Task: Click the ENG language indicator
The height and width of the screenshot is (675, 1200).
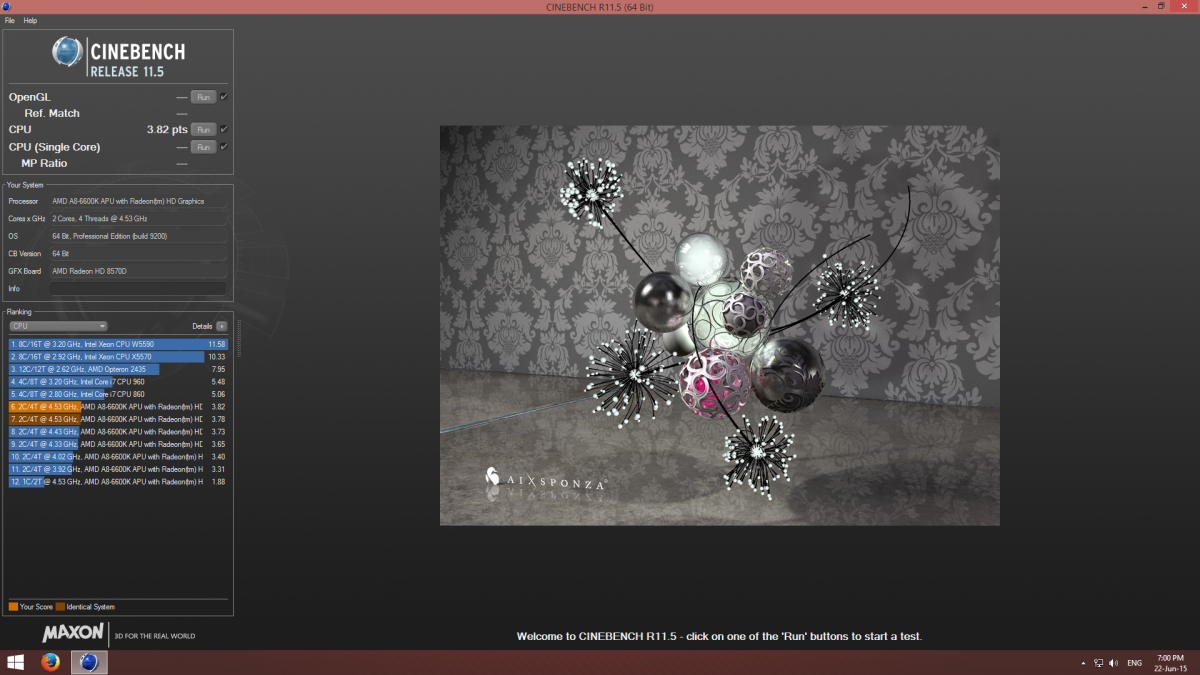Action: 1135,663
